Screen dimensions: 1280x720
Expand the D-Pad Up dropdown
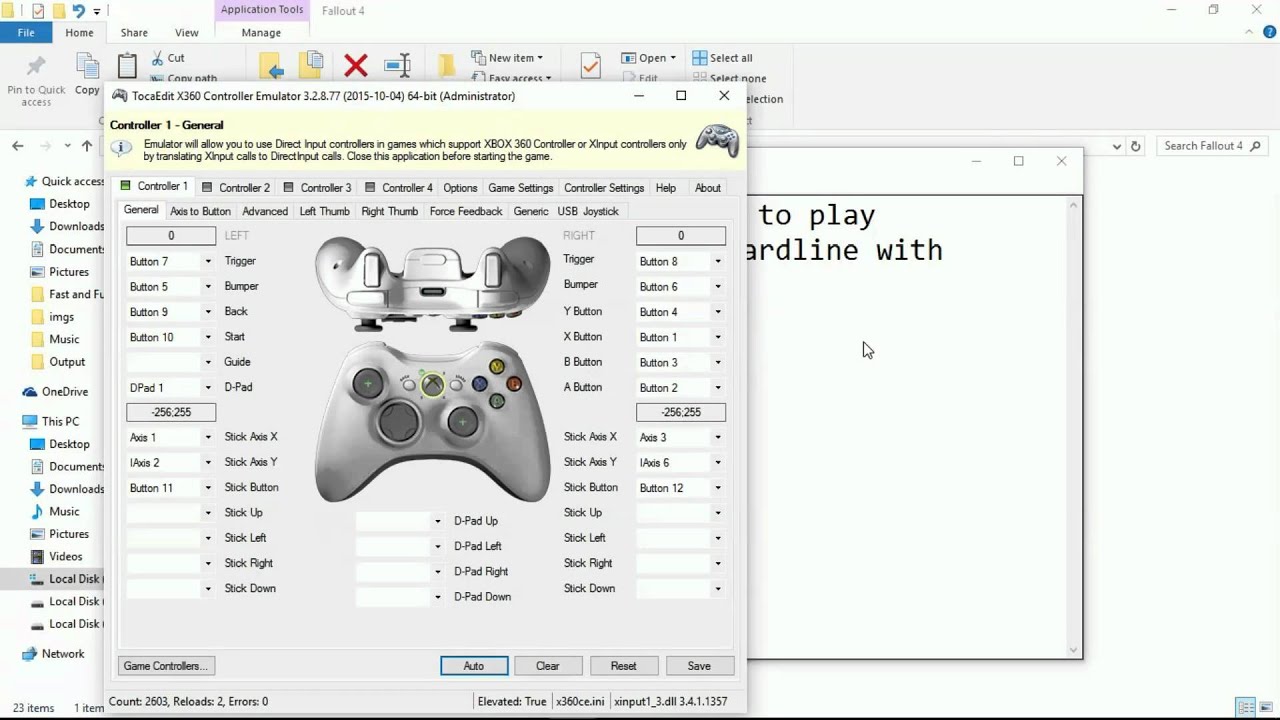pyautogui.click(x=437, y=521)
